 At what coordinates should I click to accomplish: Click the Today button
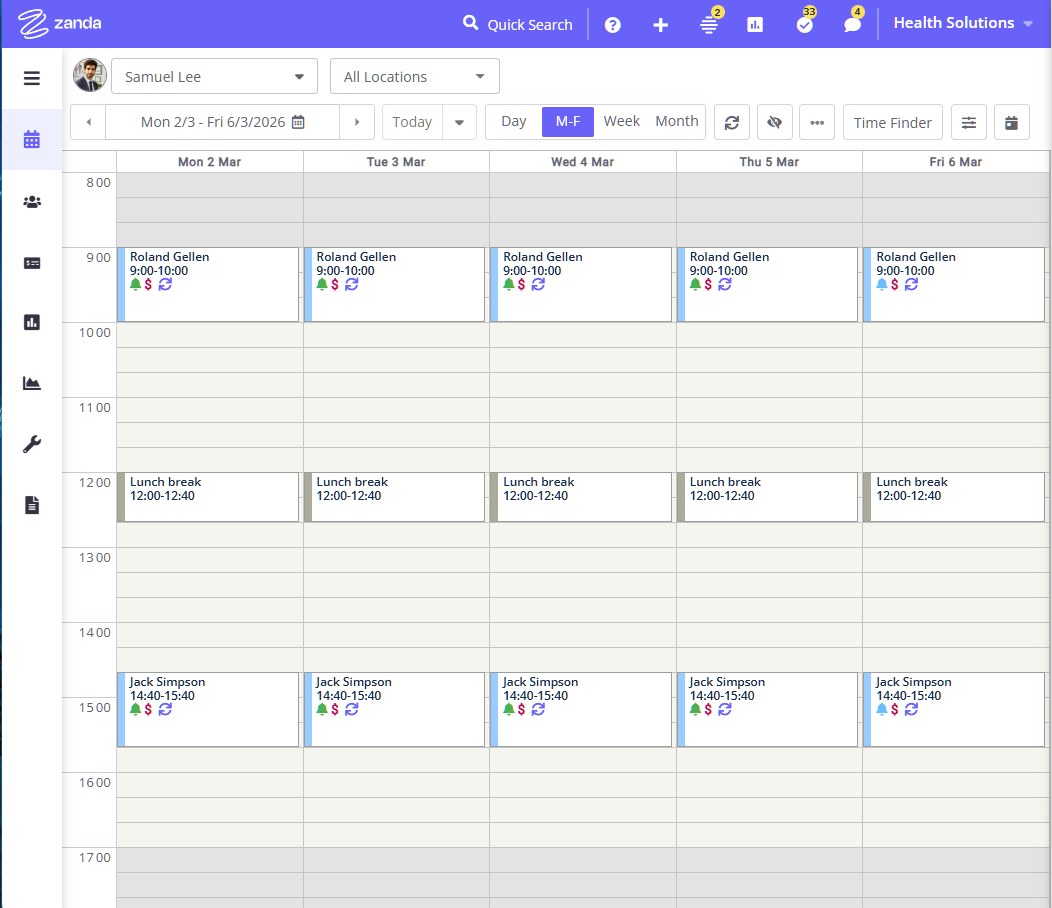pos(412,122)
